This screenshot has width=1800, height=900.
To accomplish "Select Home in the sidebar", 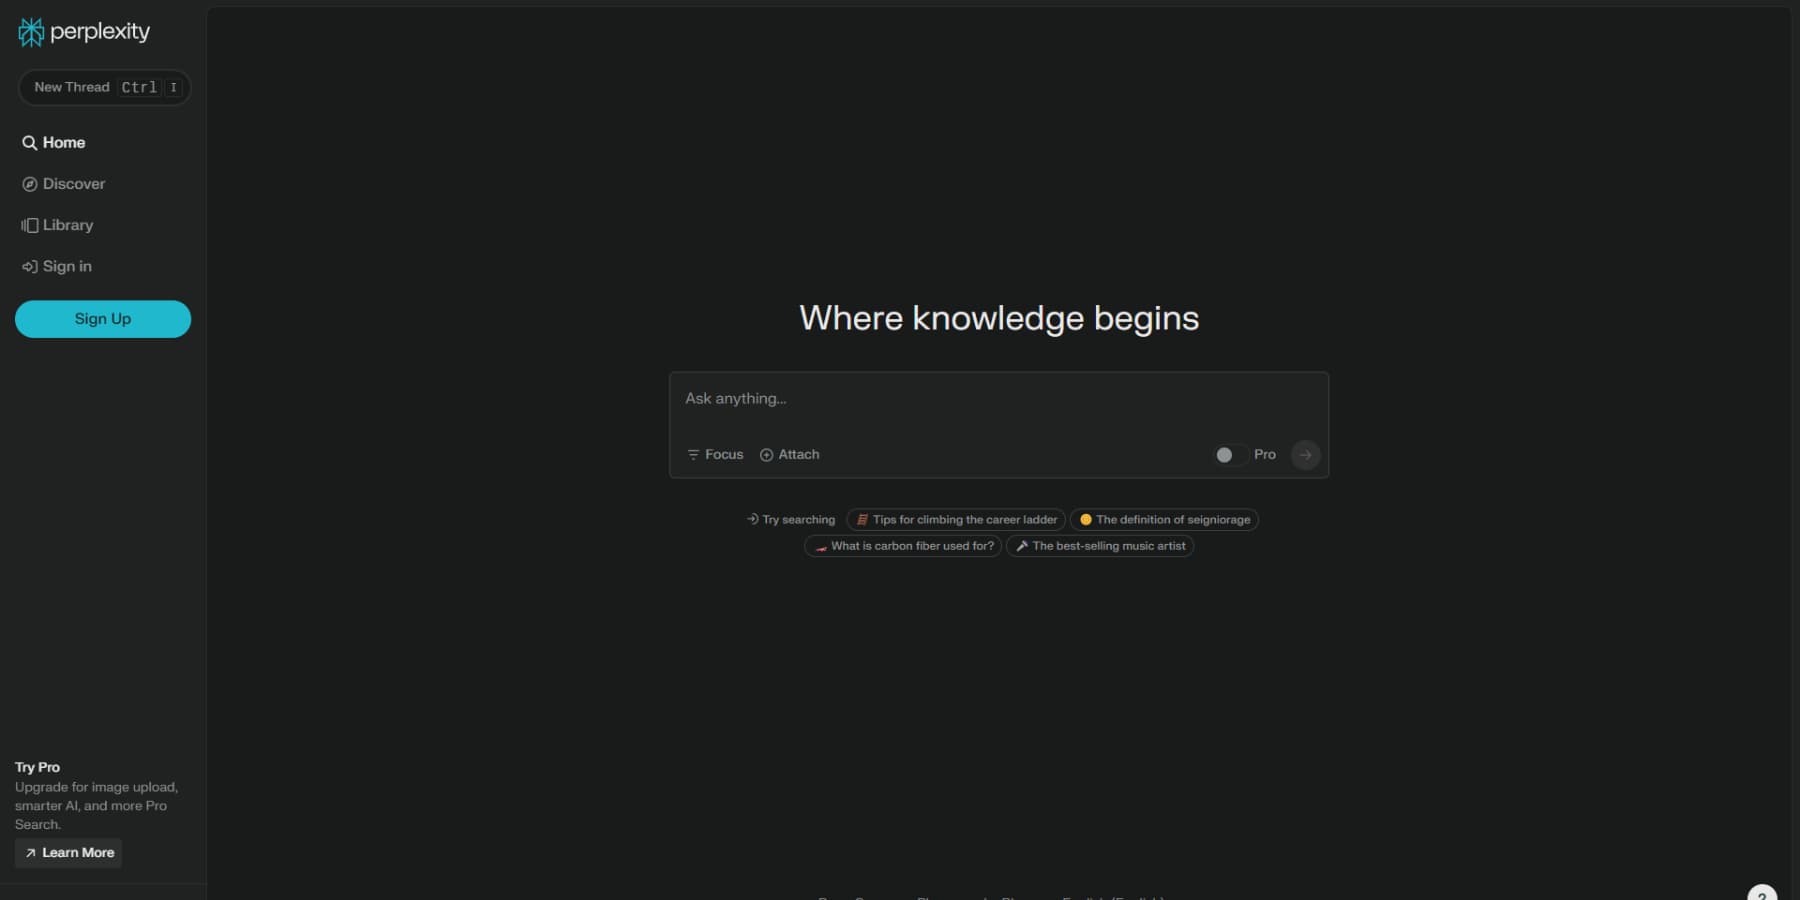I will click(x=62, y=143).
